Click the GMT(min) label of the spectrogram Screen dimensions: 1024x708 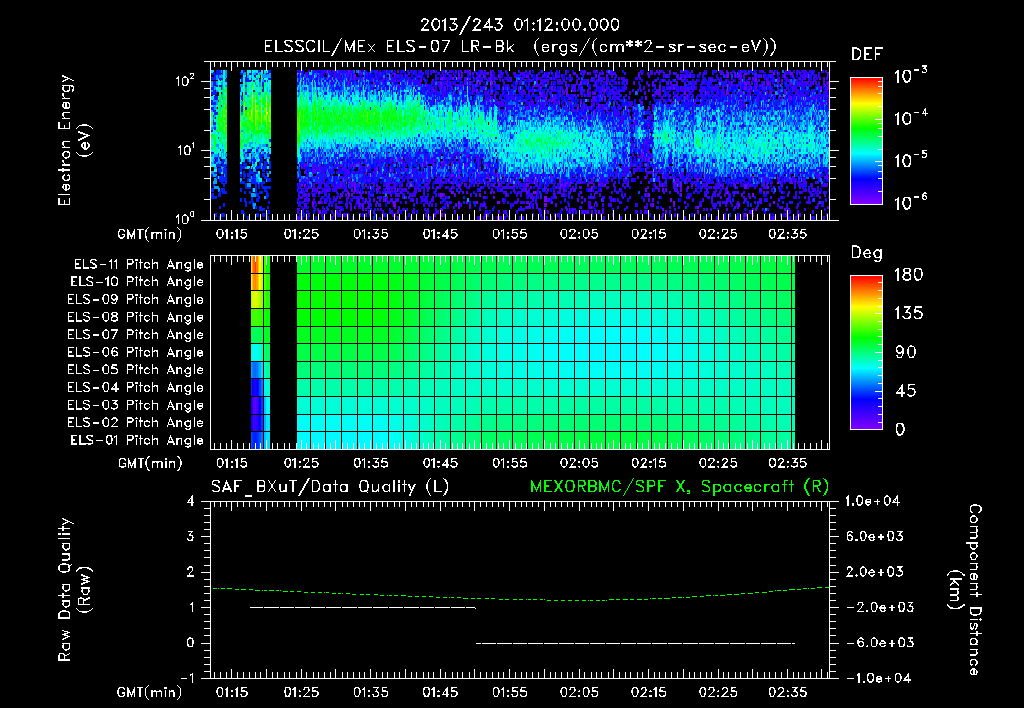(150, 234)
